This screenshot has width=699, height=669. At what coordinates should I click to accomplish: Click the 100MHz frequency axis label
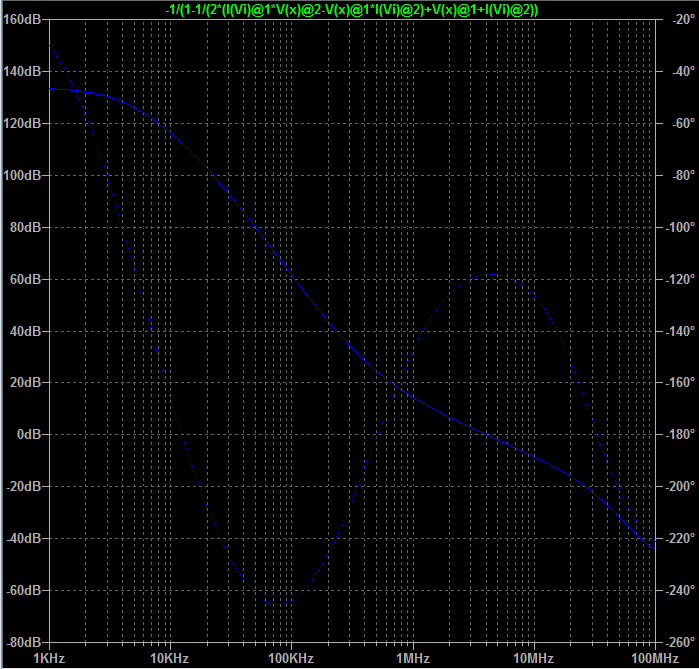tap(655, 658)
